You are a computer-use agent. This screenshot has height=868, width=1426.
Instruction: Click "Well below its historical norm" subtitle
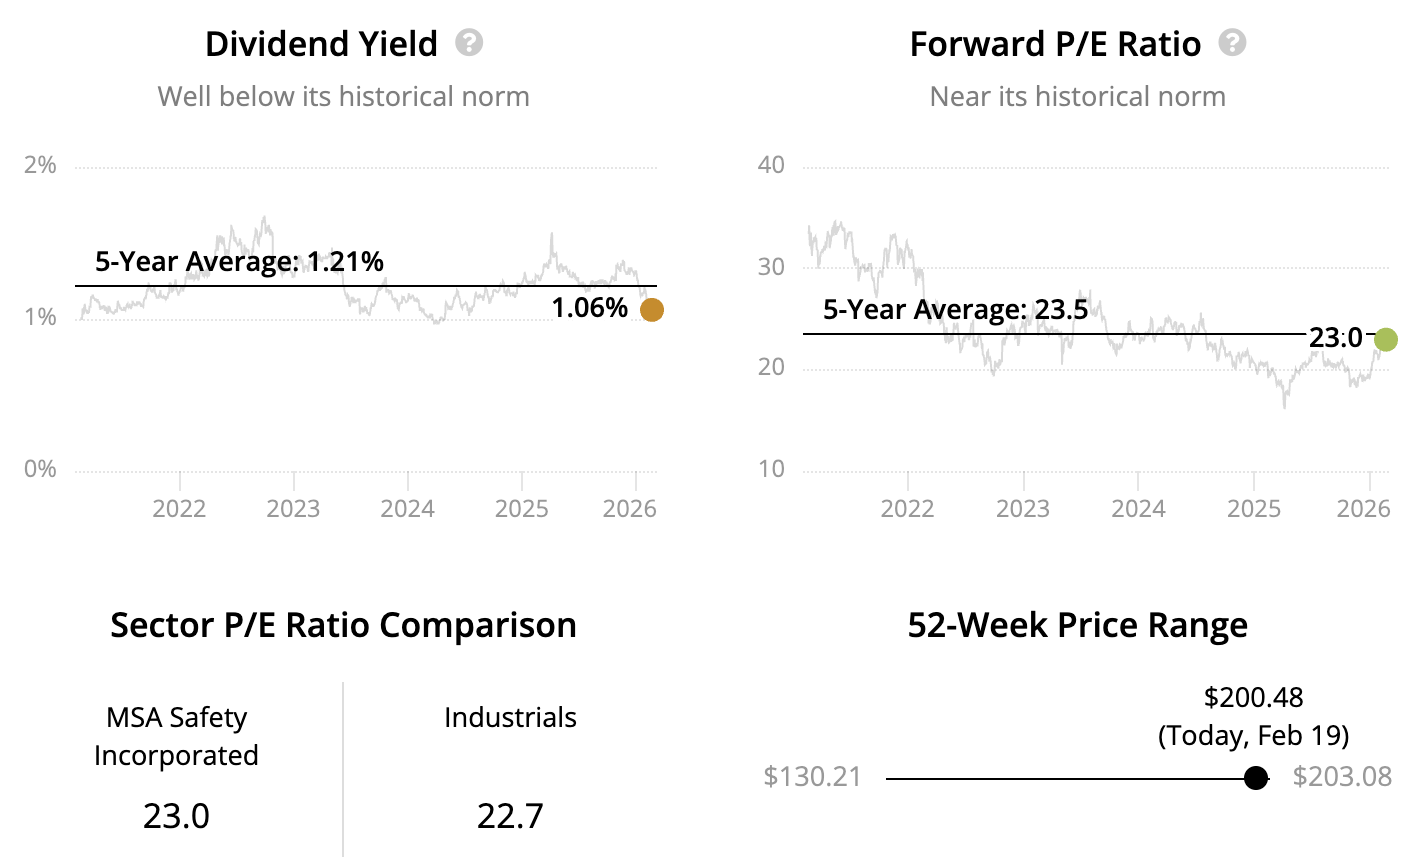pyautogui.click(x=343, y=97)
